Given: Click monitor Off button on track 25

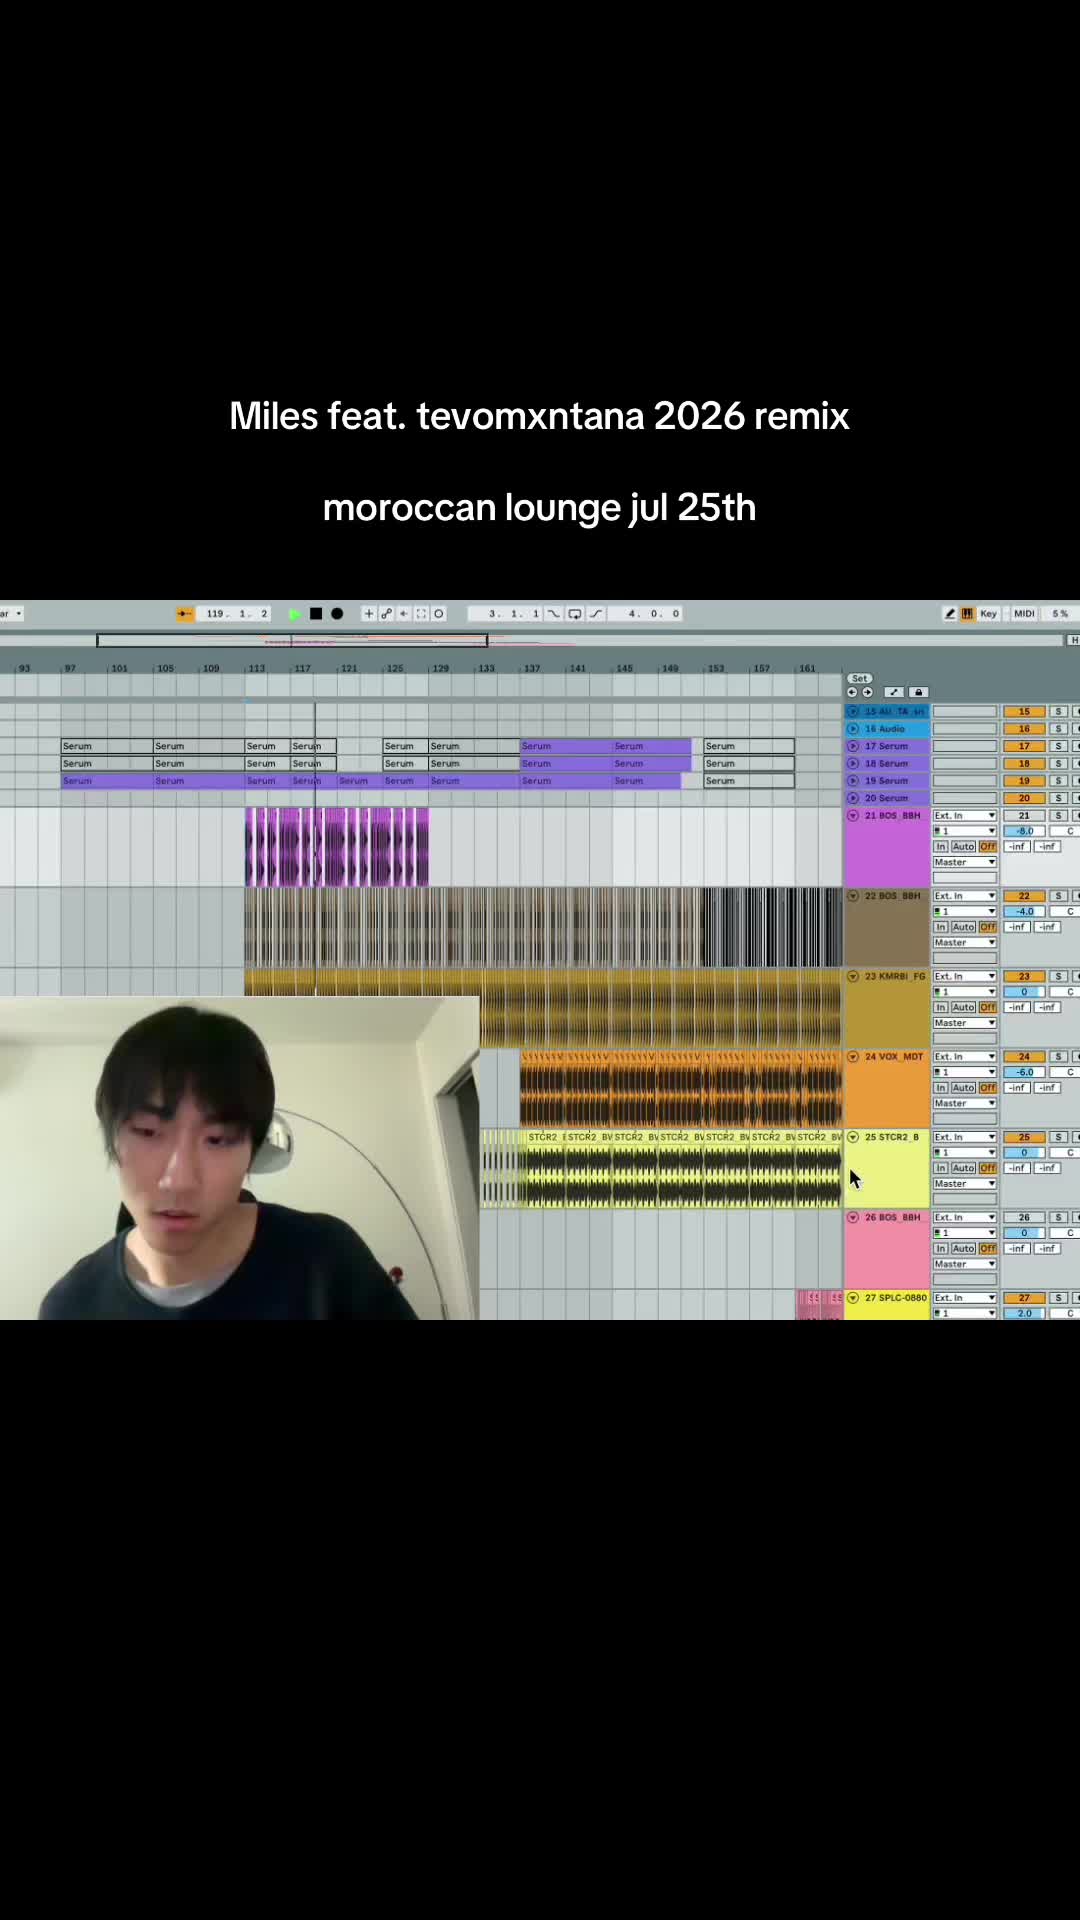Looking at the screenshot, I should pos(988,1168).
